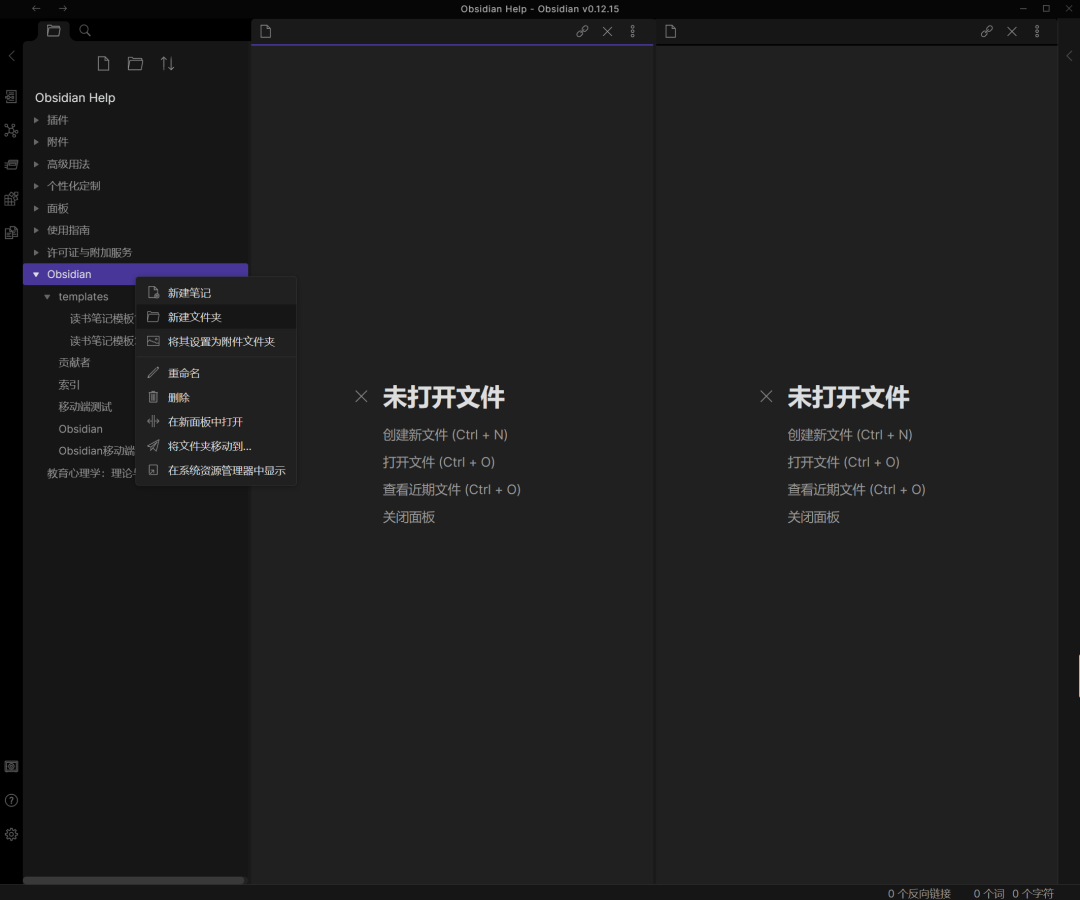Click 0 个反向链接 in status bar
Screen dimensions: 1080x900
919,893
